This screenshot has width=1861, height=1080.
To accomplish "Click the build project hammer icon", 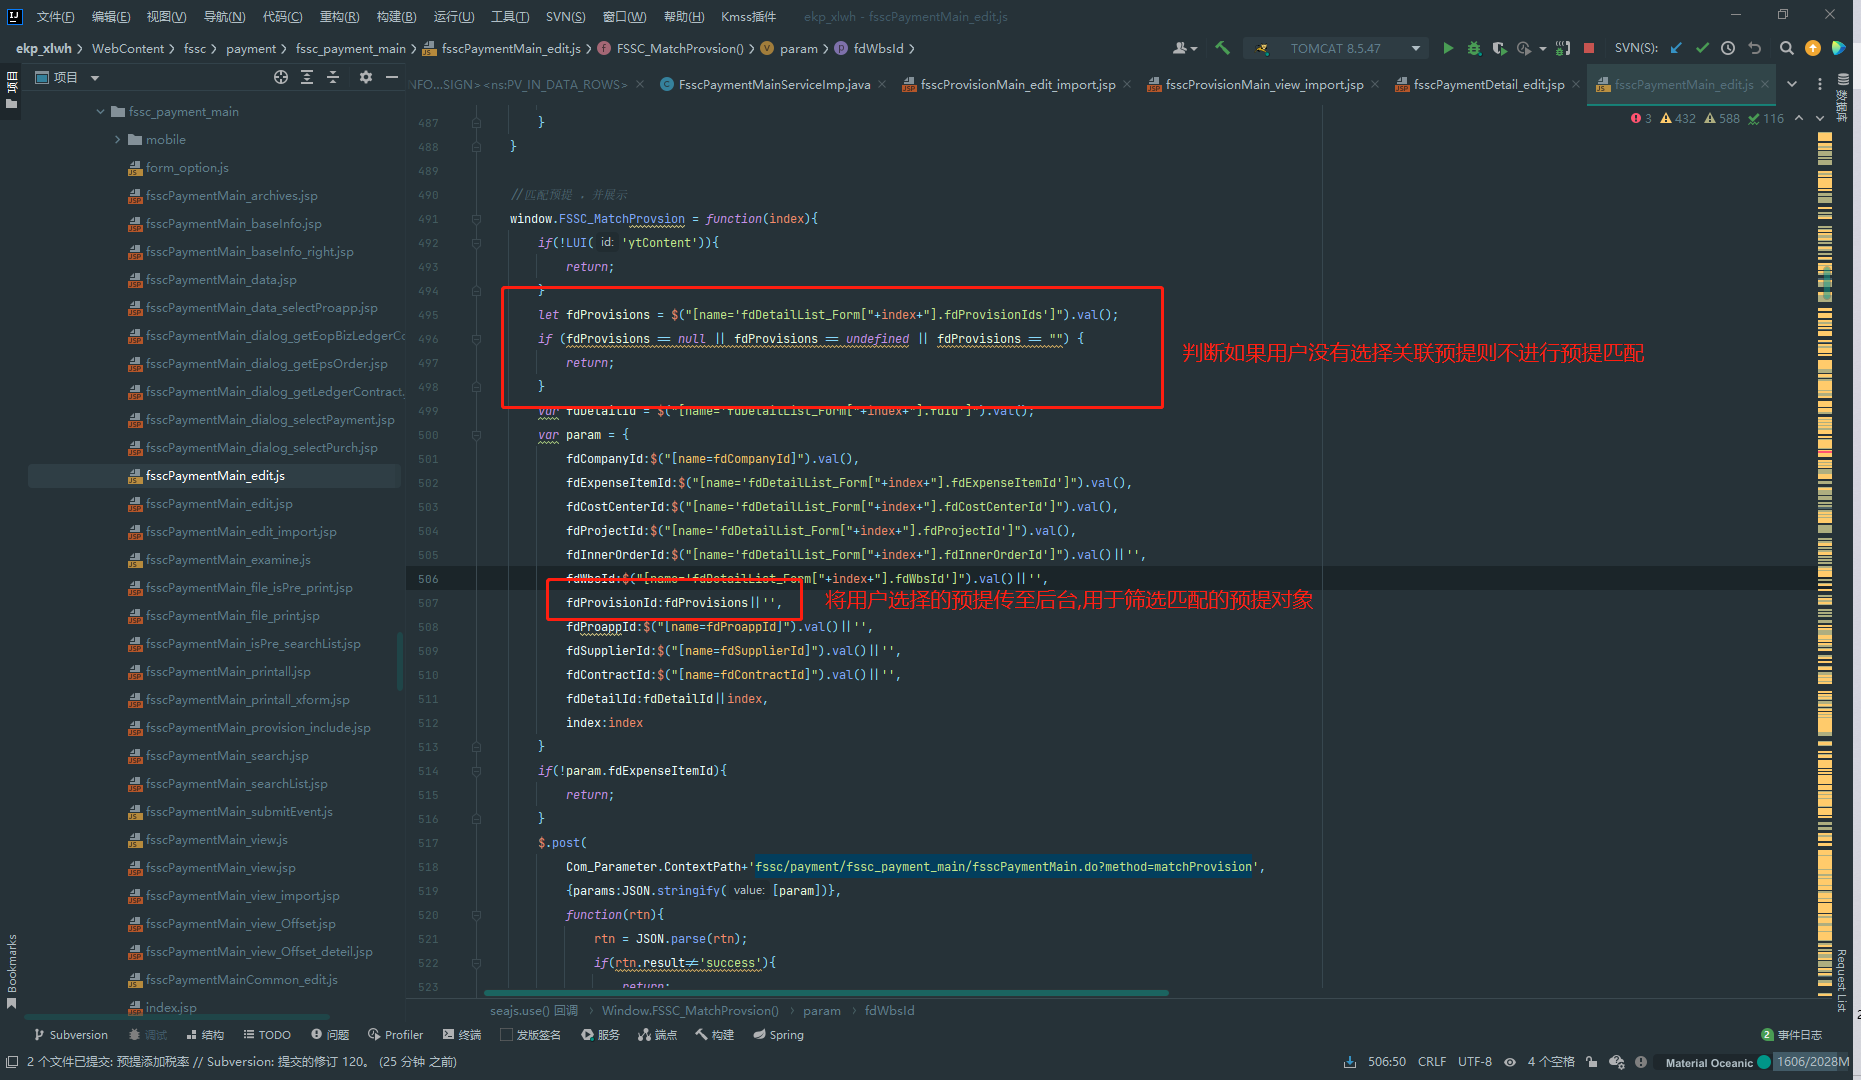I will (1222, 48).
